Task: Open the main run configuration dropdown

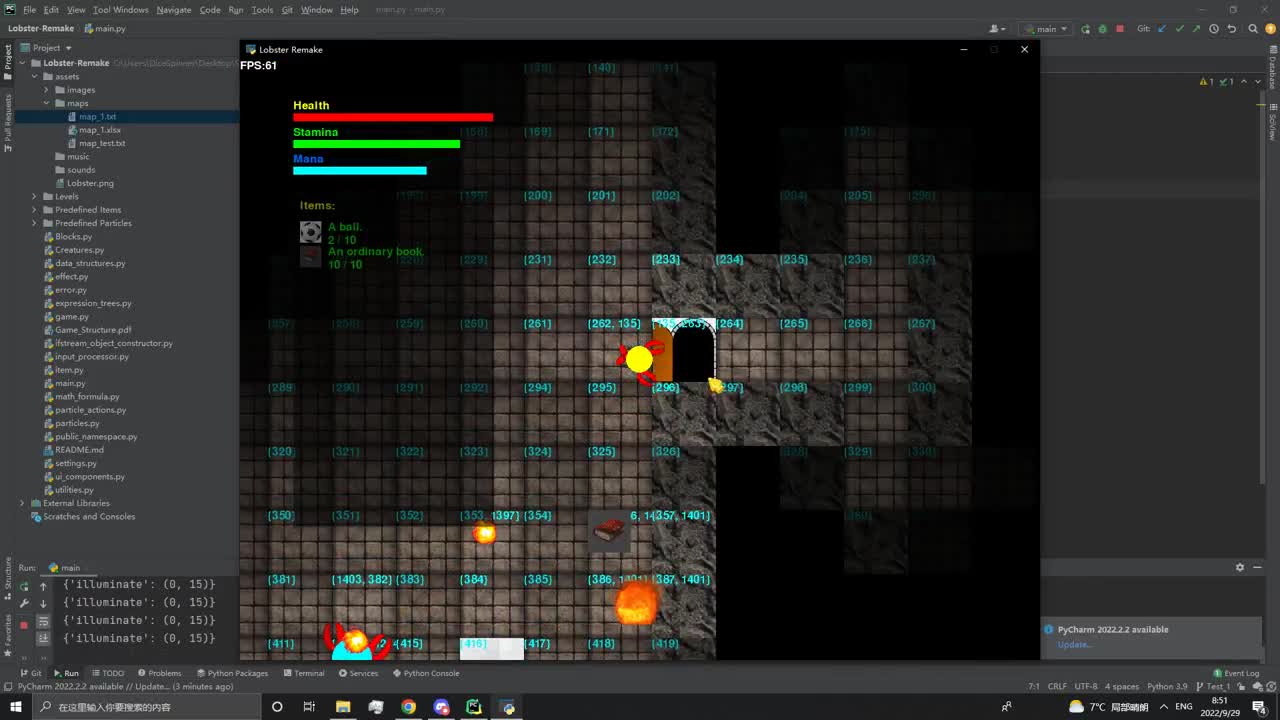Action: 1046,29
